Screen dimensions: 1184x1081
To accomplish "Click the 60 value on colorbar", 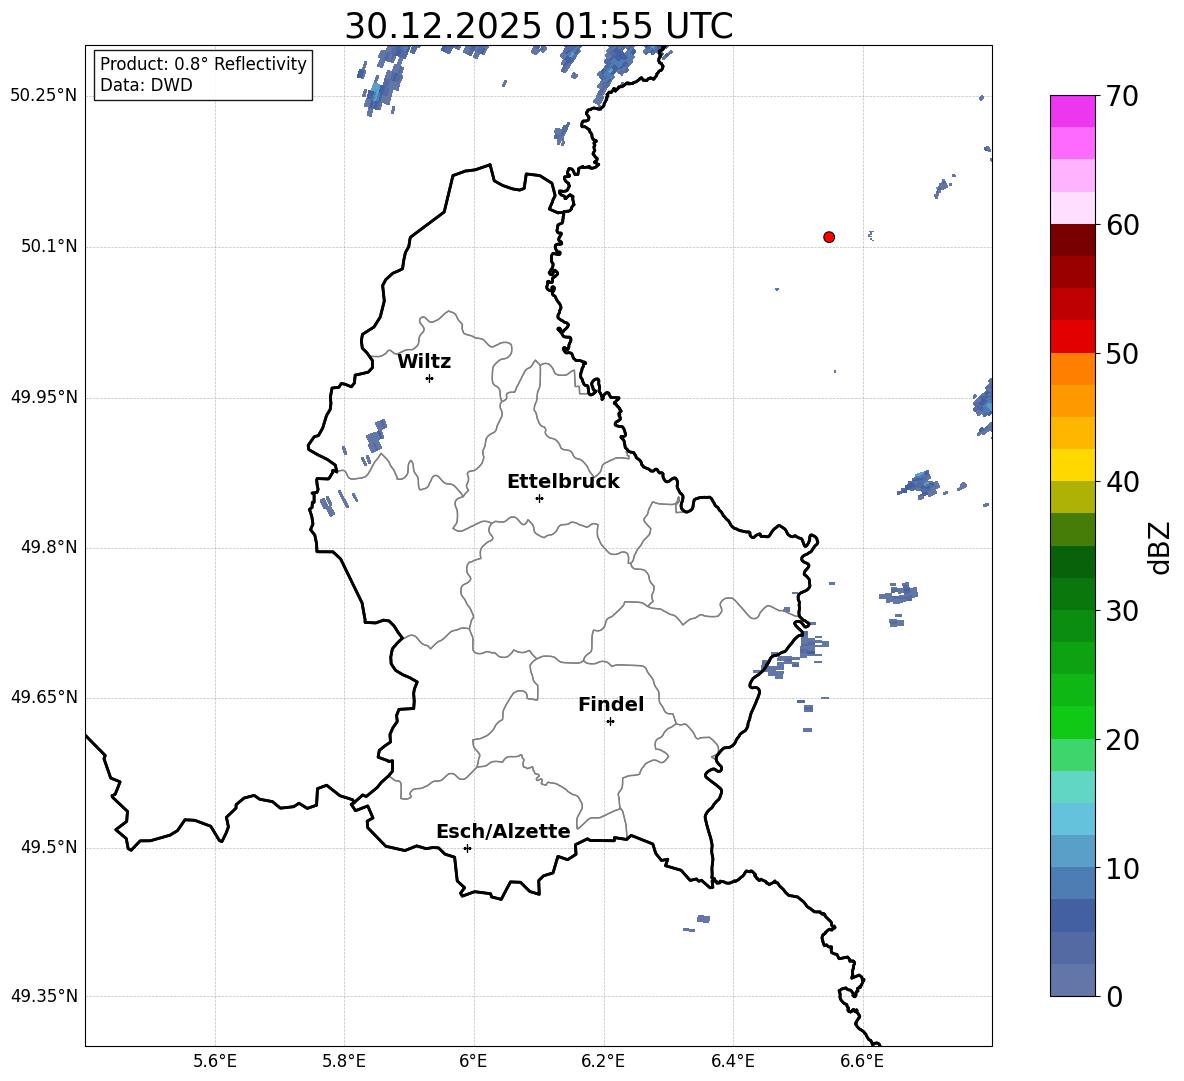I will pyautogui.click(x=1122, y=225).
